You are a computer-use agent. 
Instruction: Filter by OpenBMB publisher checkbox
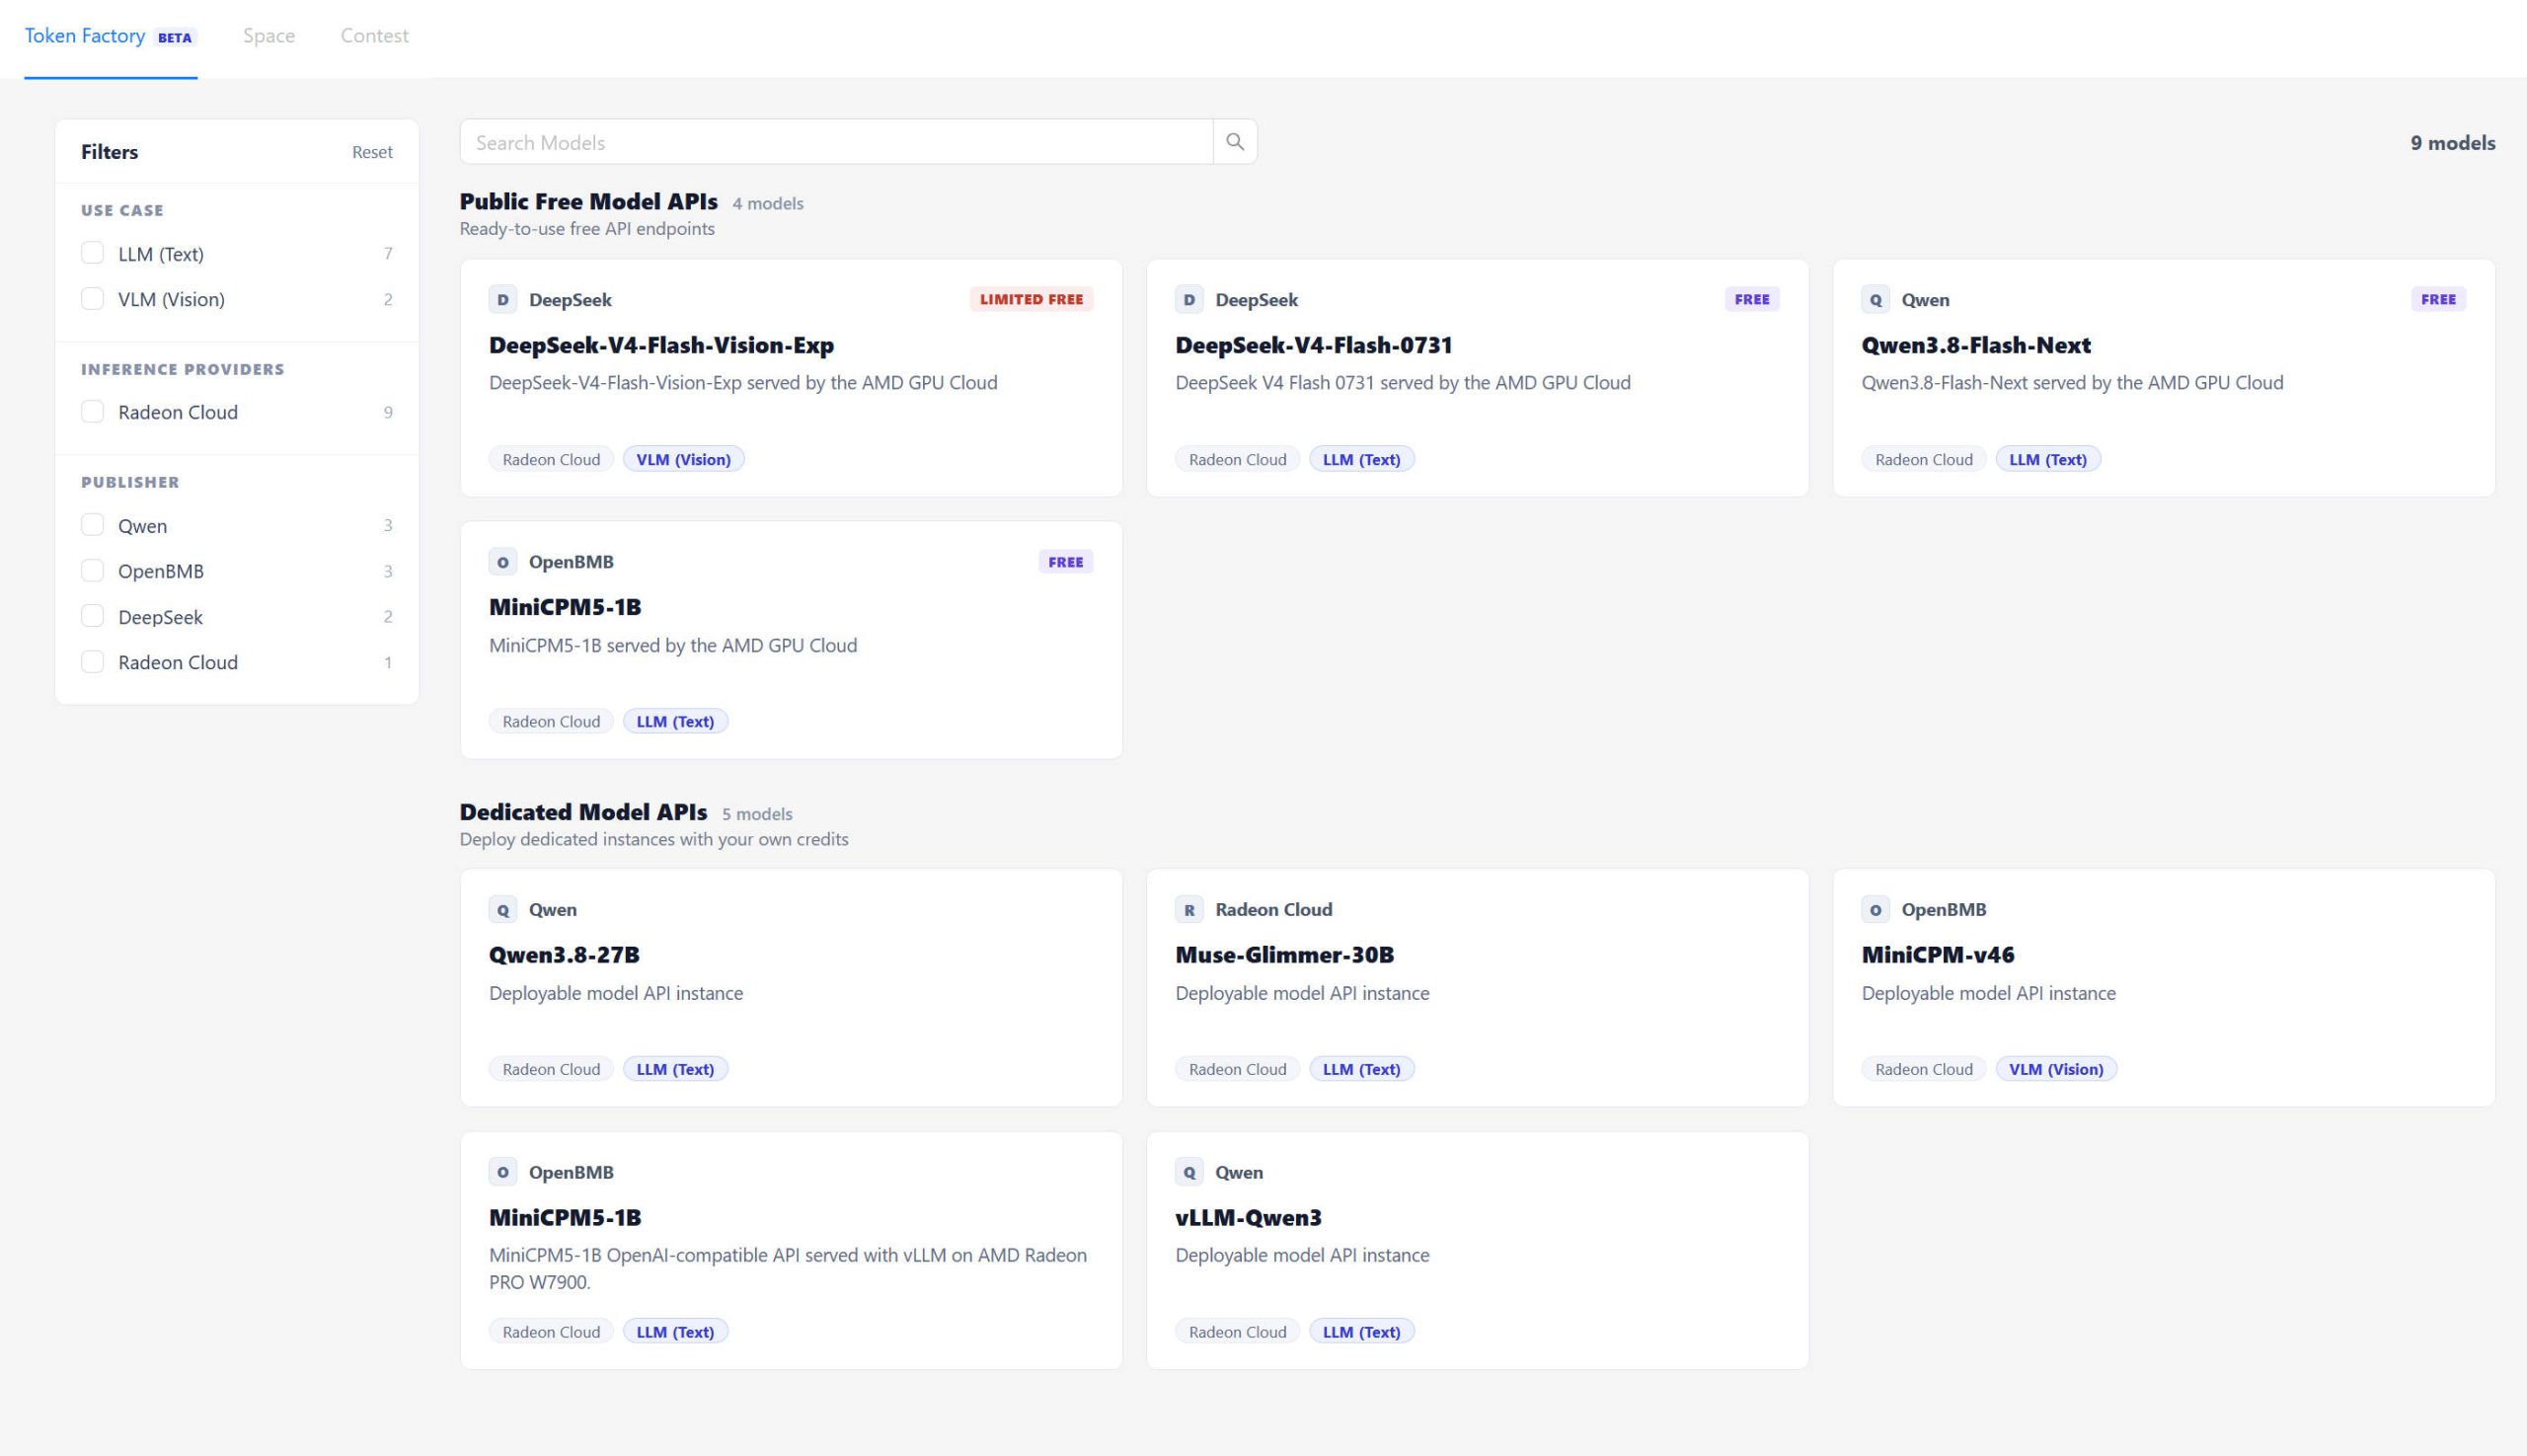[x=92, y=570]
